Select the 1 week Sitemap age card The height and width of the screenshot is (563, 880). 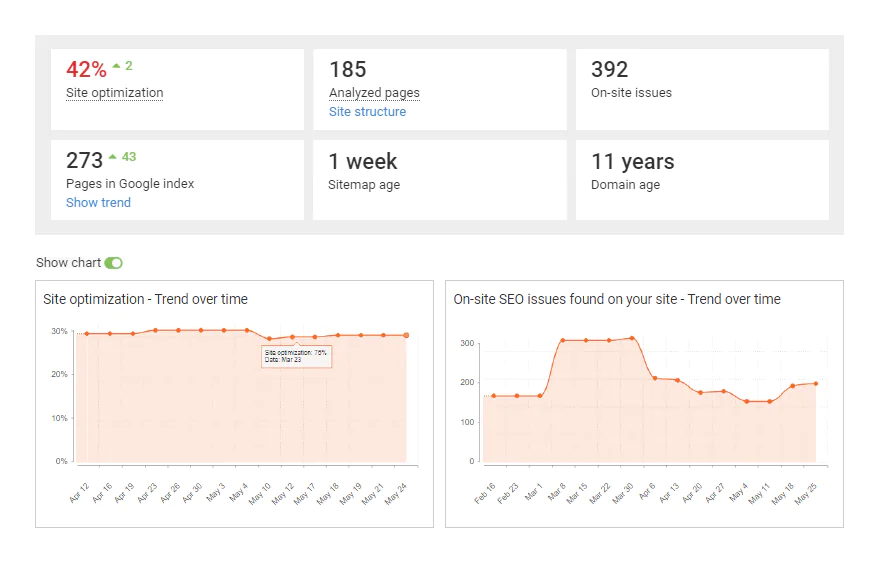[439, 180]
